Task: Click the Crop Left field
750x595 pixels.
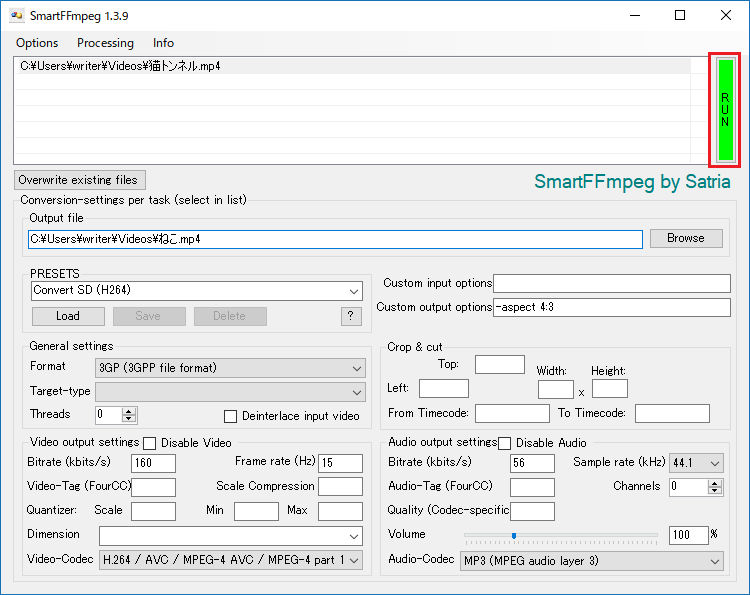Action: click(444, 388)
